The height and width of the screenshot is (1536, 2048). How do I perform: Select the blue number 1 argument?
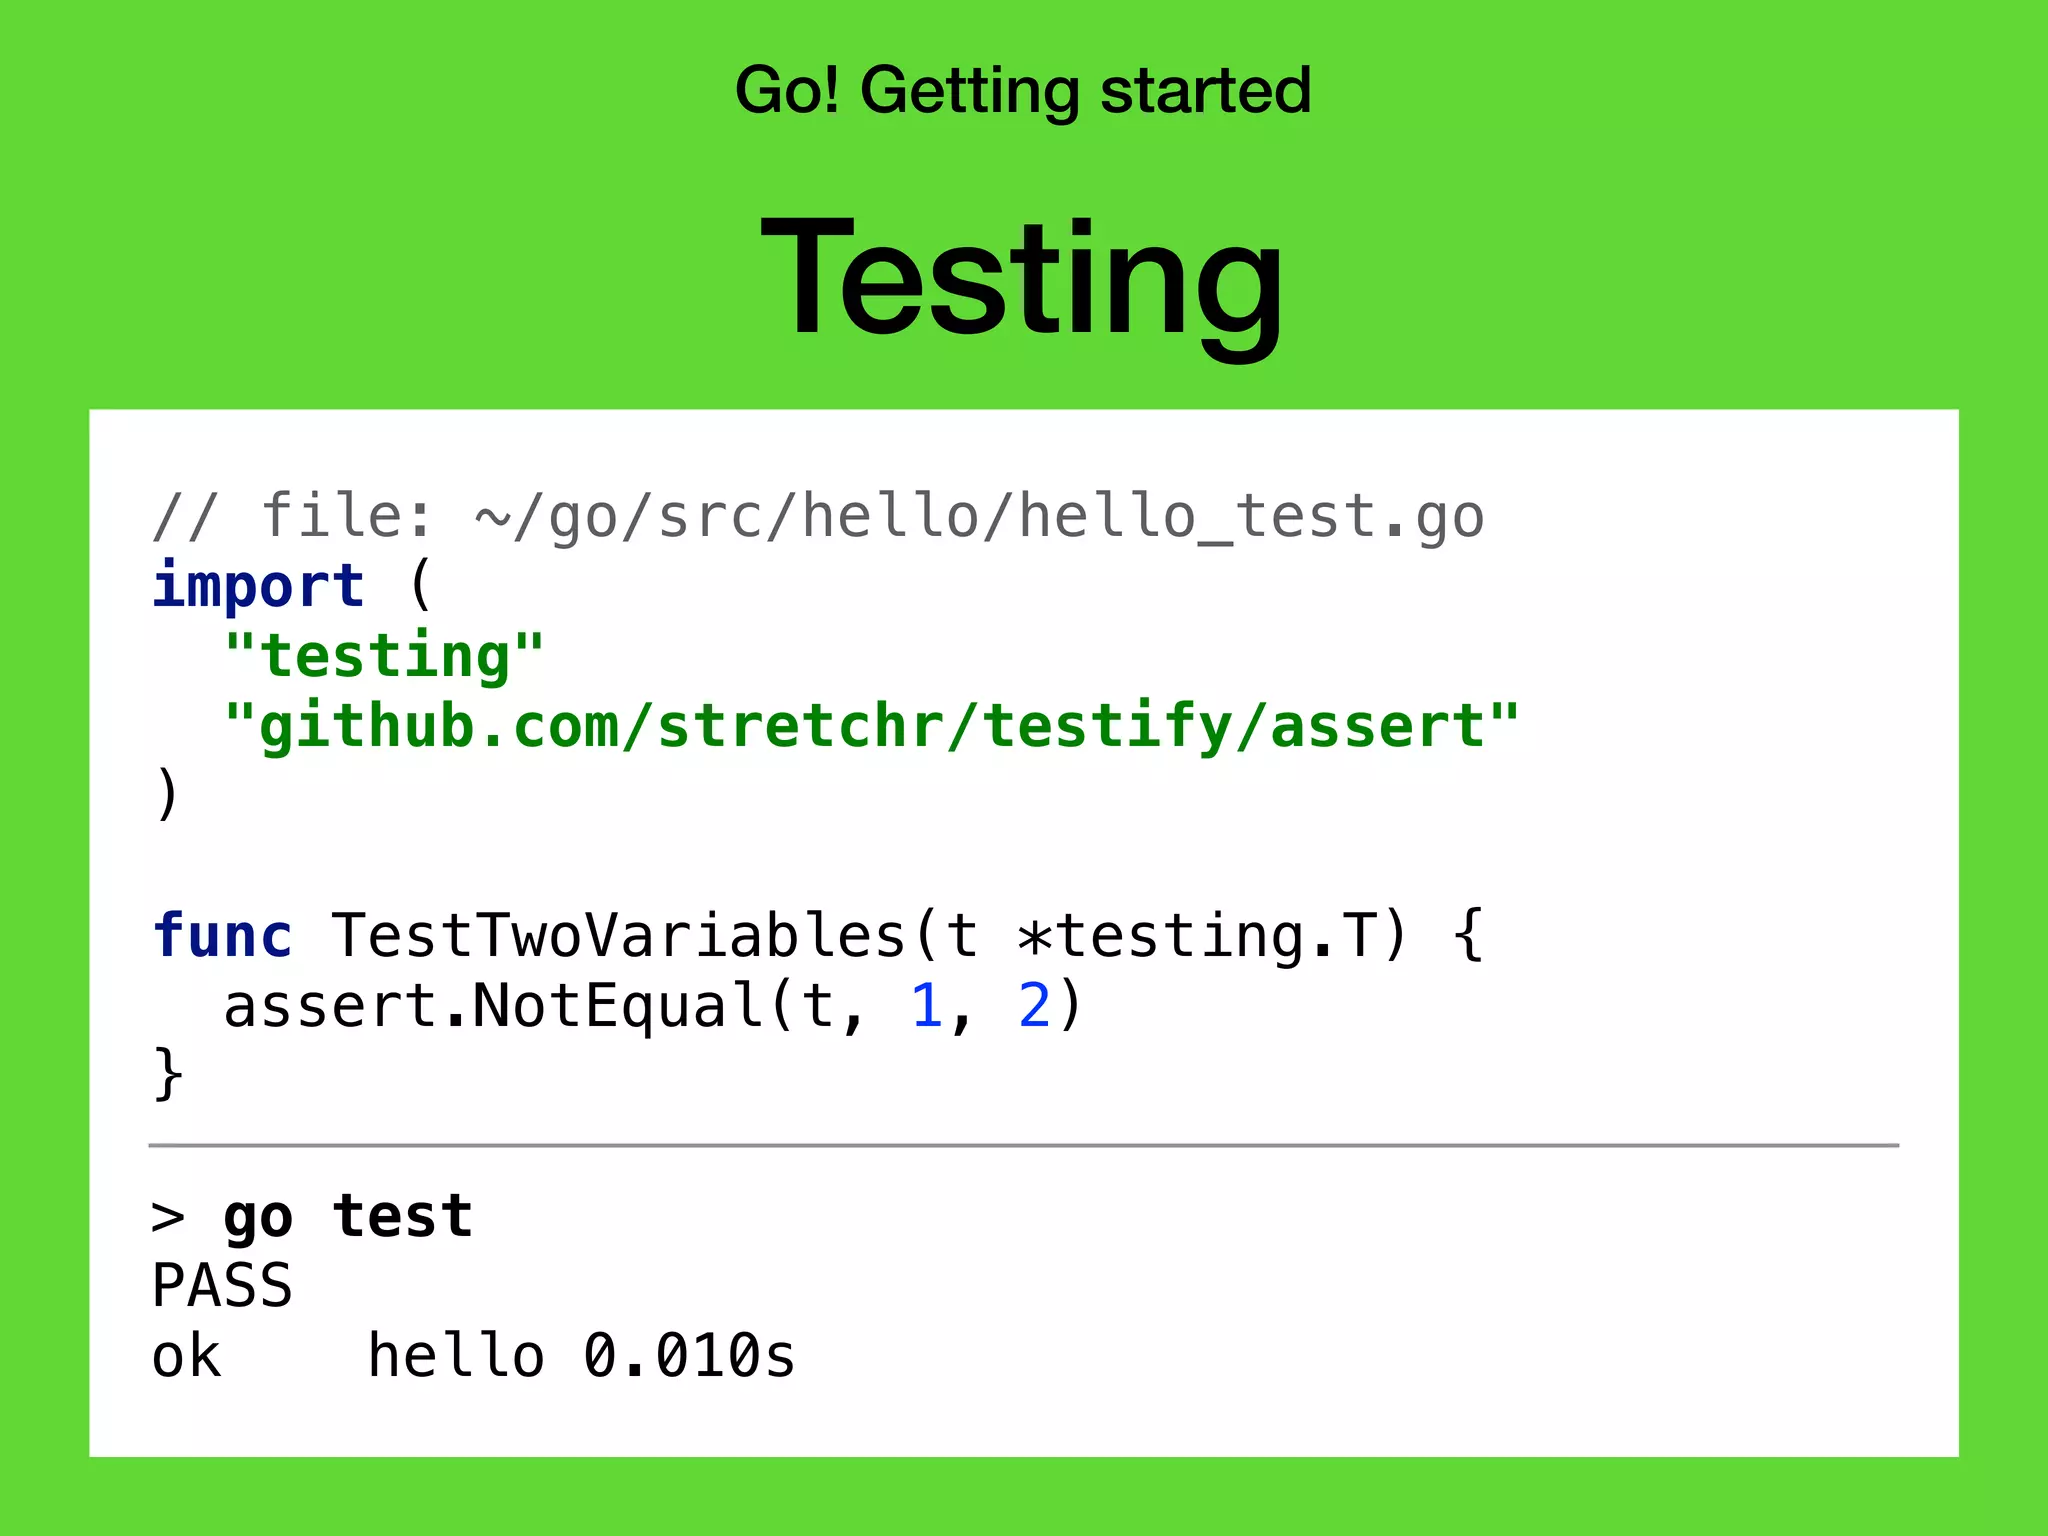coord(926,1006)
